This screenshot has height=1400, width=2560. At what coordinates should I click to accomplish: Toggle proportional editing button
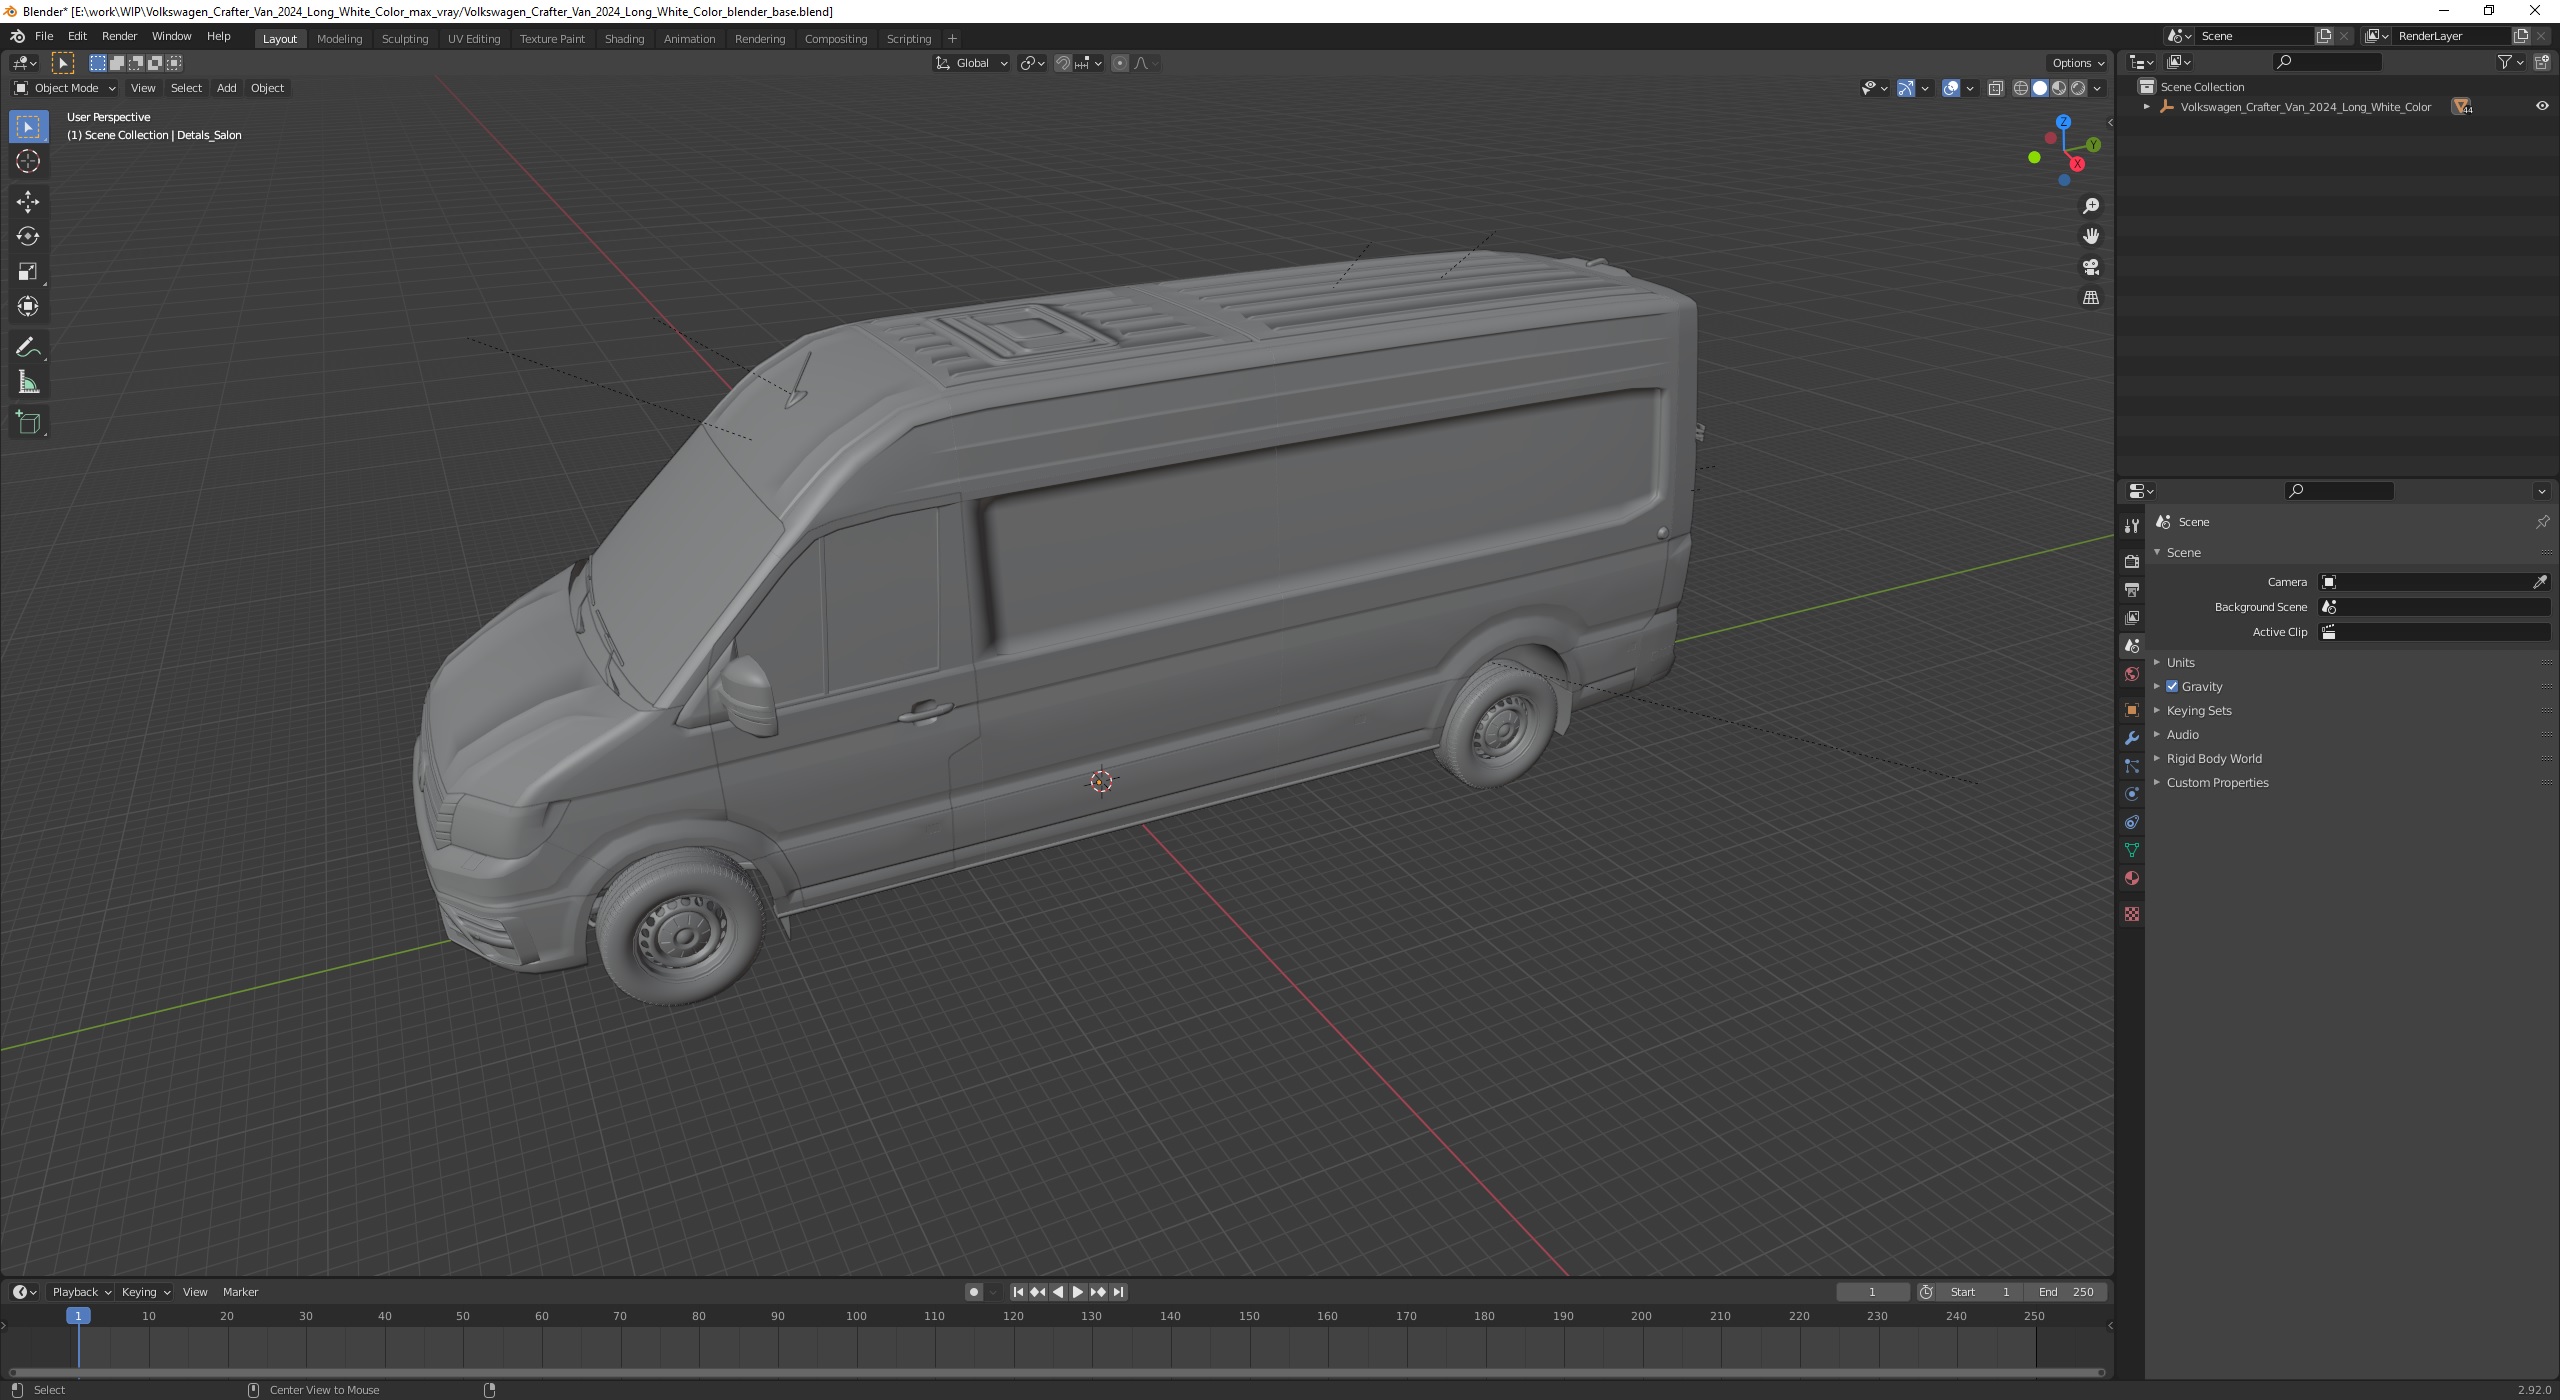tap(1119, 63)
